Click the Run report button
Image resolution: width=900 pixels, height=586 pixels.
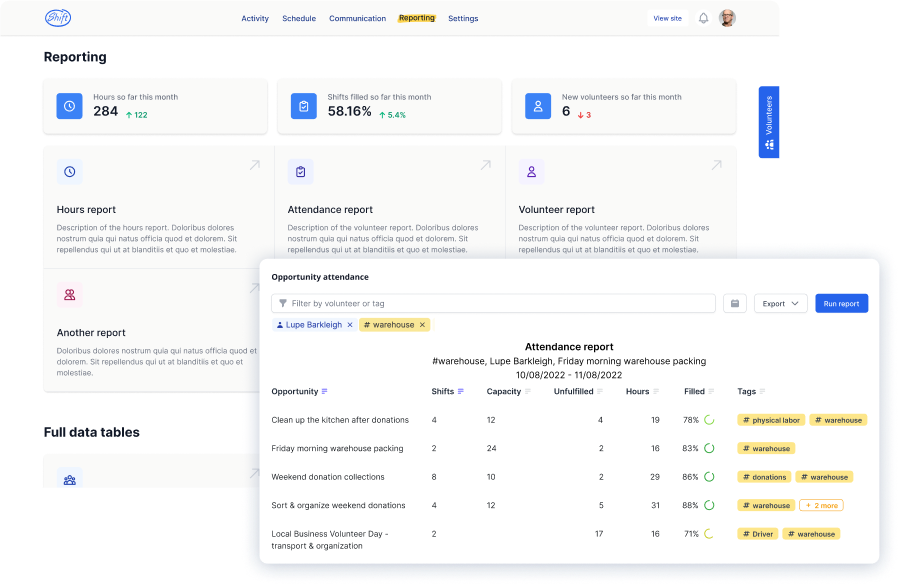coord(841,303)
